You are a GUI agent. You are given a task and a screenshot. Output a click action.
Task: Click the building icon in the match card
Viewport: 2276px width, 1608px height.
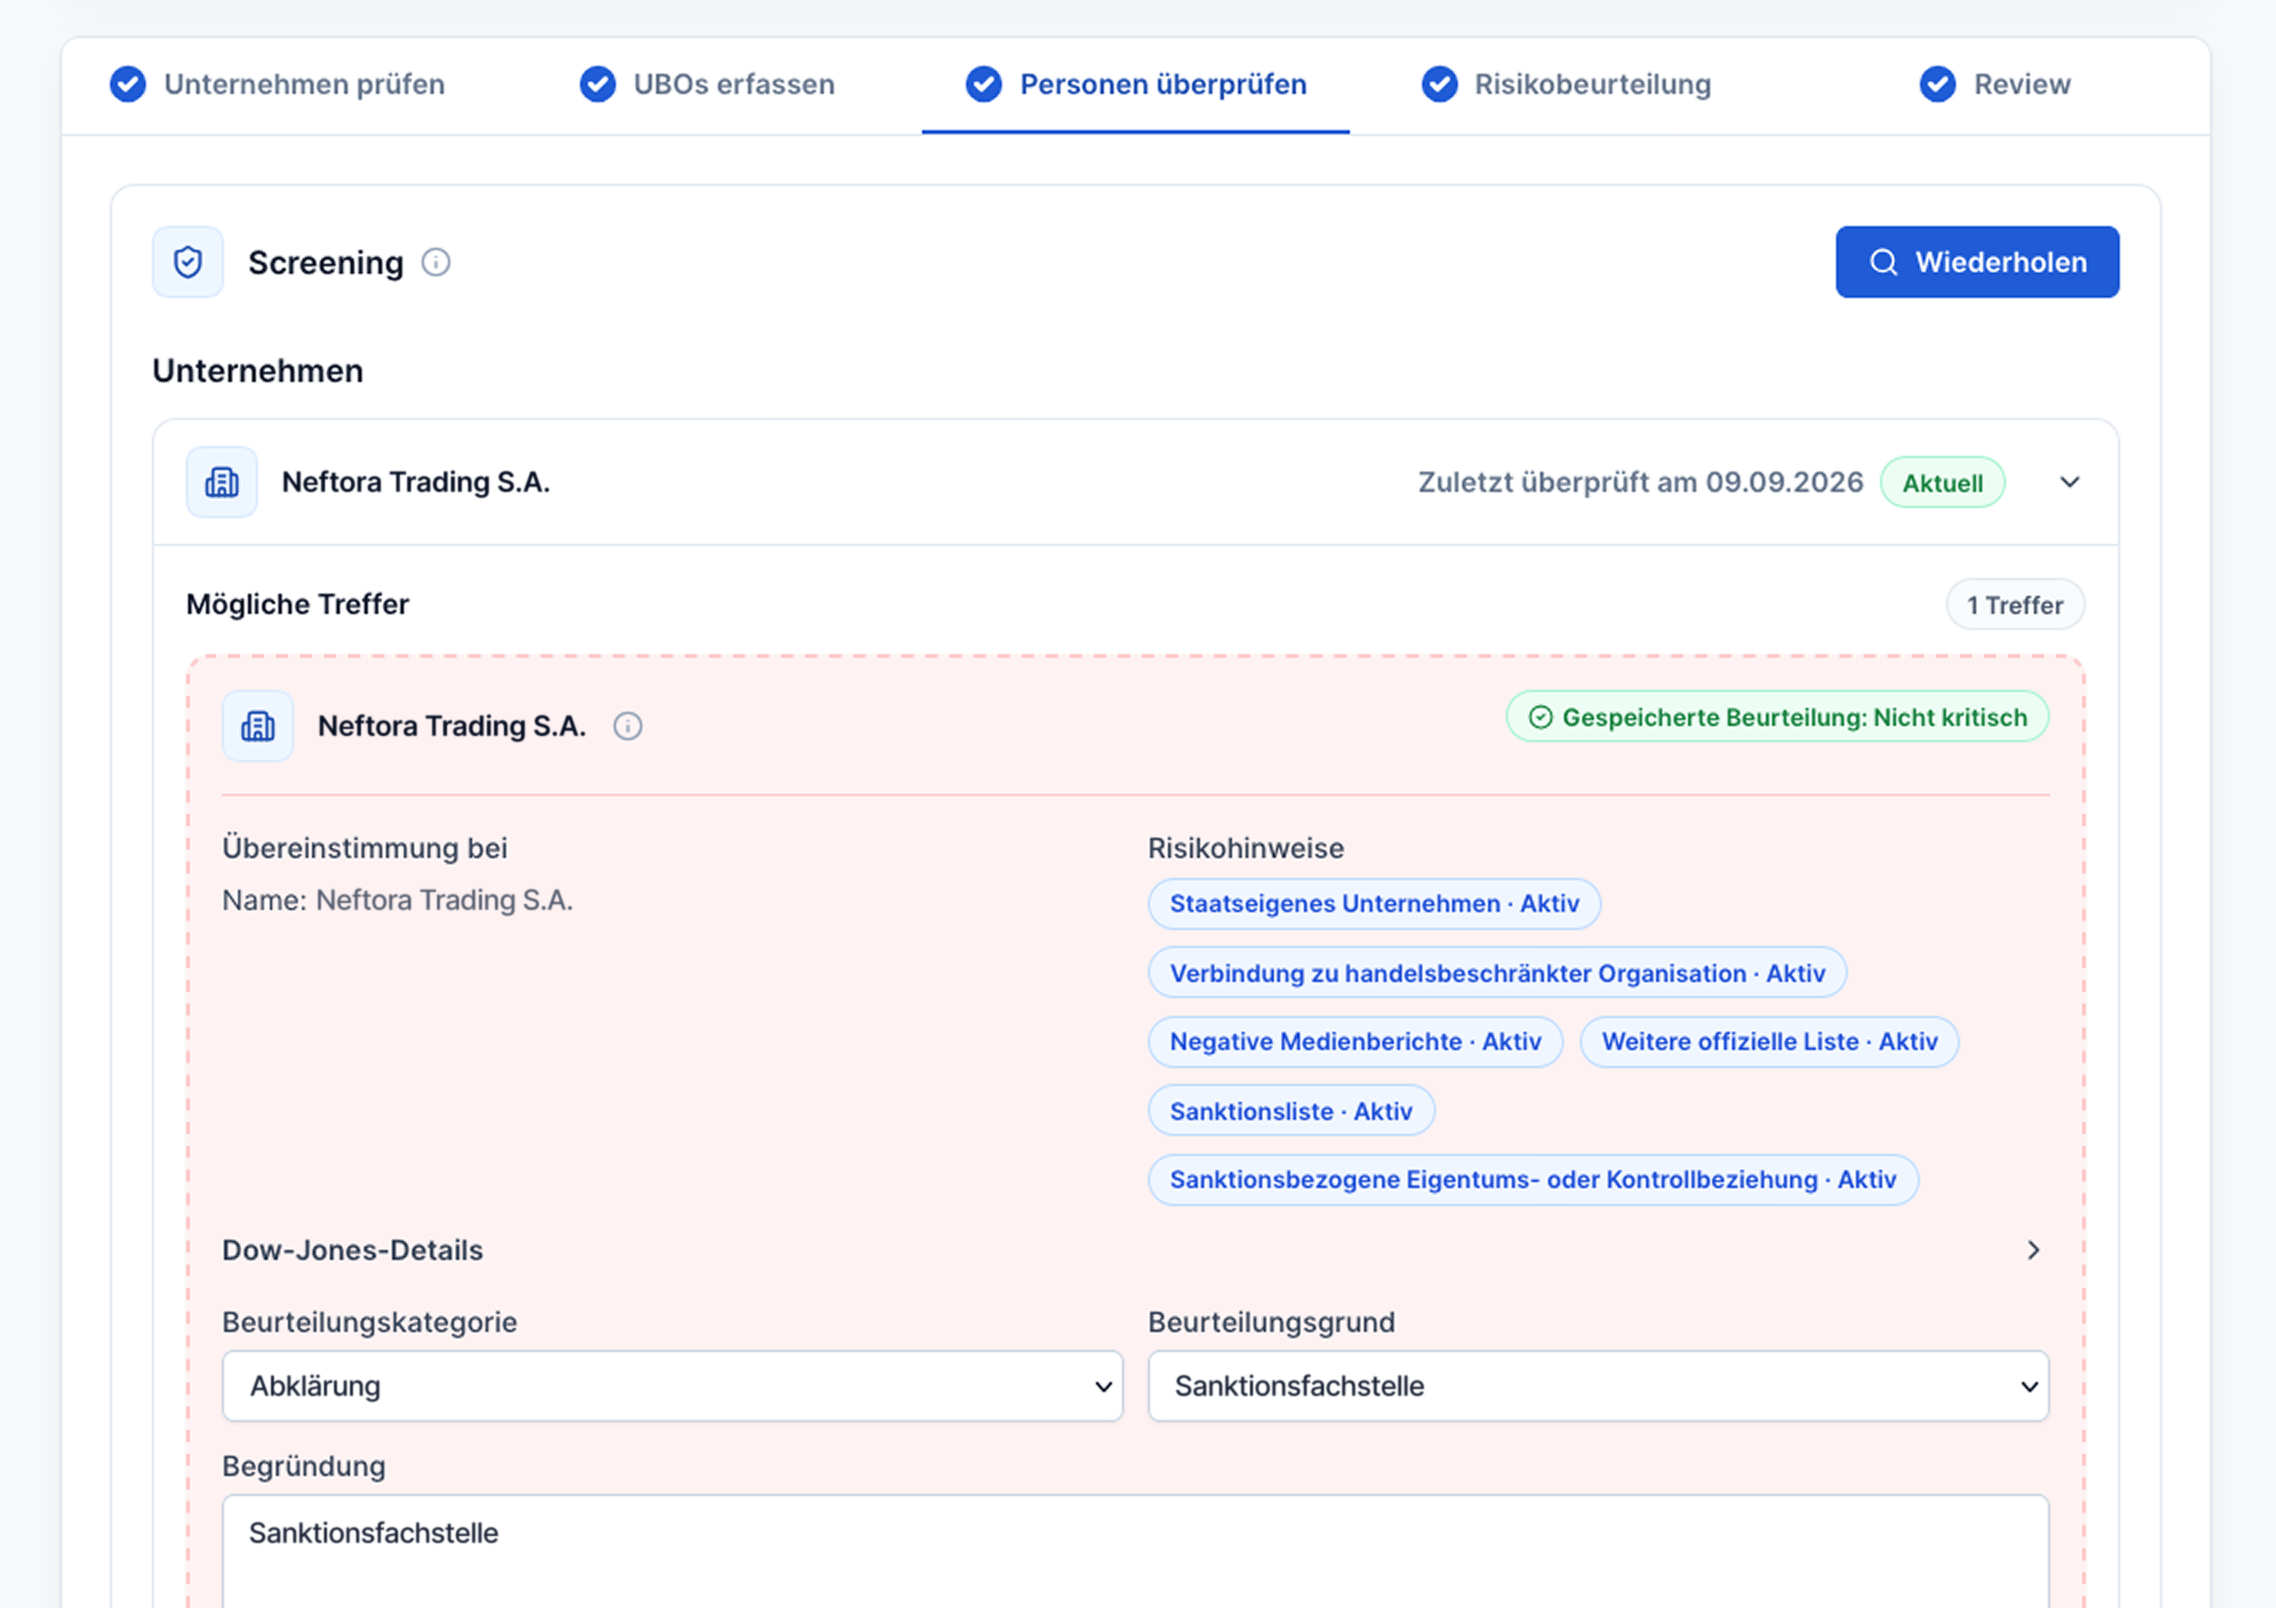(x=258, y=726)
